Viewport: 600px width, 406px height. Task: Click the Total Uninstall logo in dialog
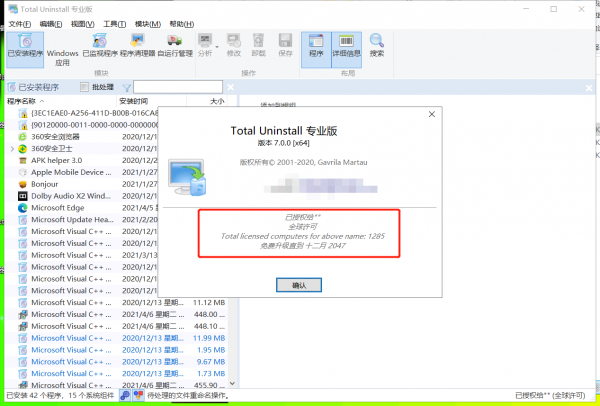tap(187, 178)
